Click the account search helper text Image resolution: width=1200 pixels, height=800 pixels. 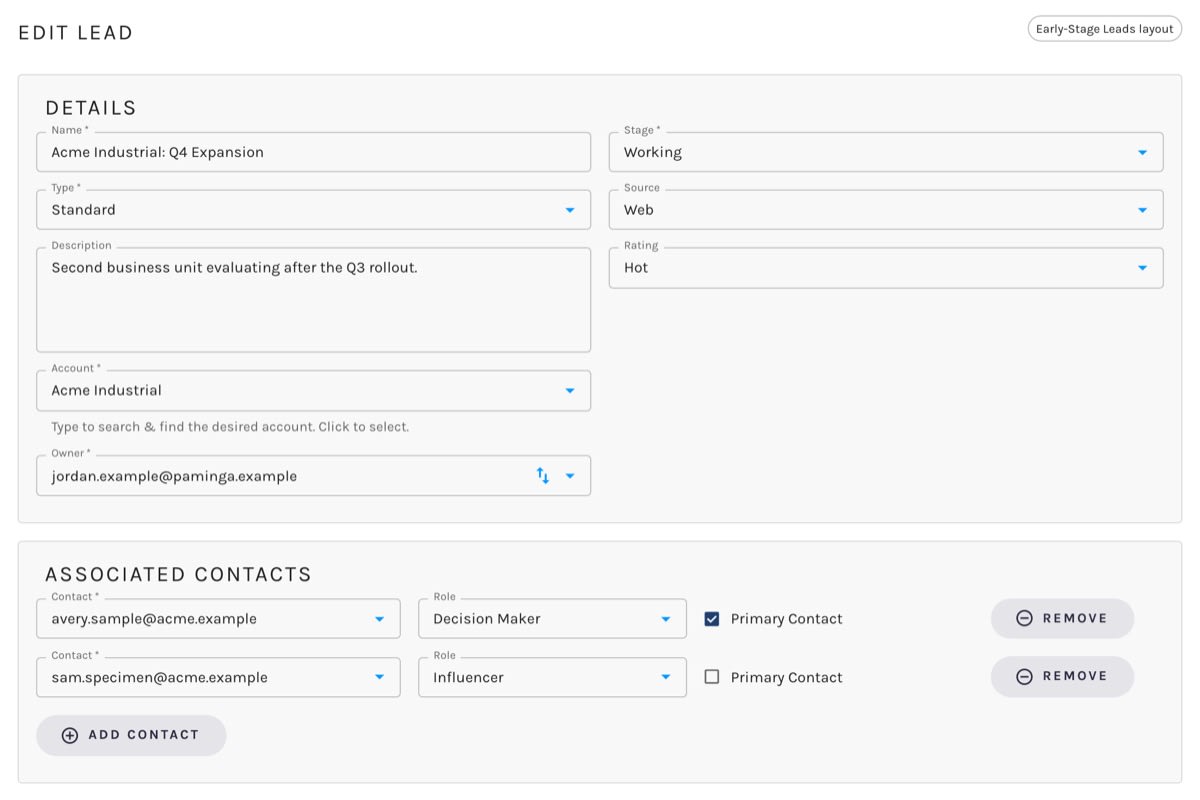pyautogui.click(x=230, y=427)
